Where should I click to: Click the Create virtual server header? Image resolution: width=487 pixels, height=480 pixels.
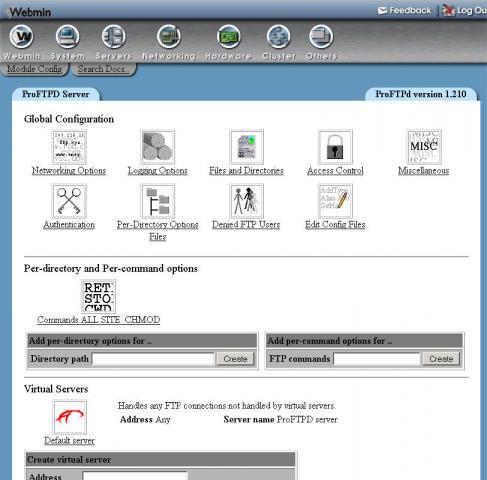[161, 460]
